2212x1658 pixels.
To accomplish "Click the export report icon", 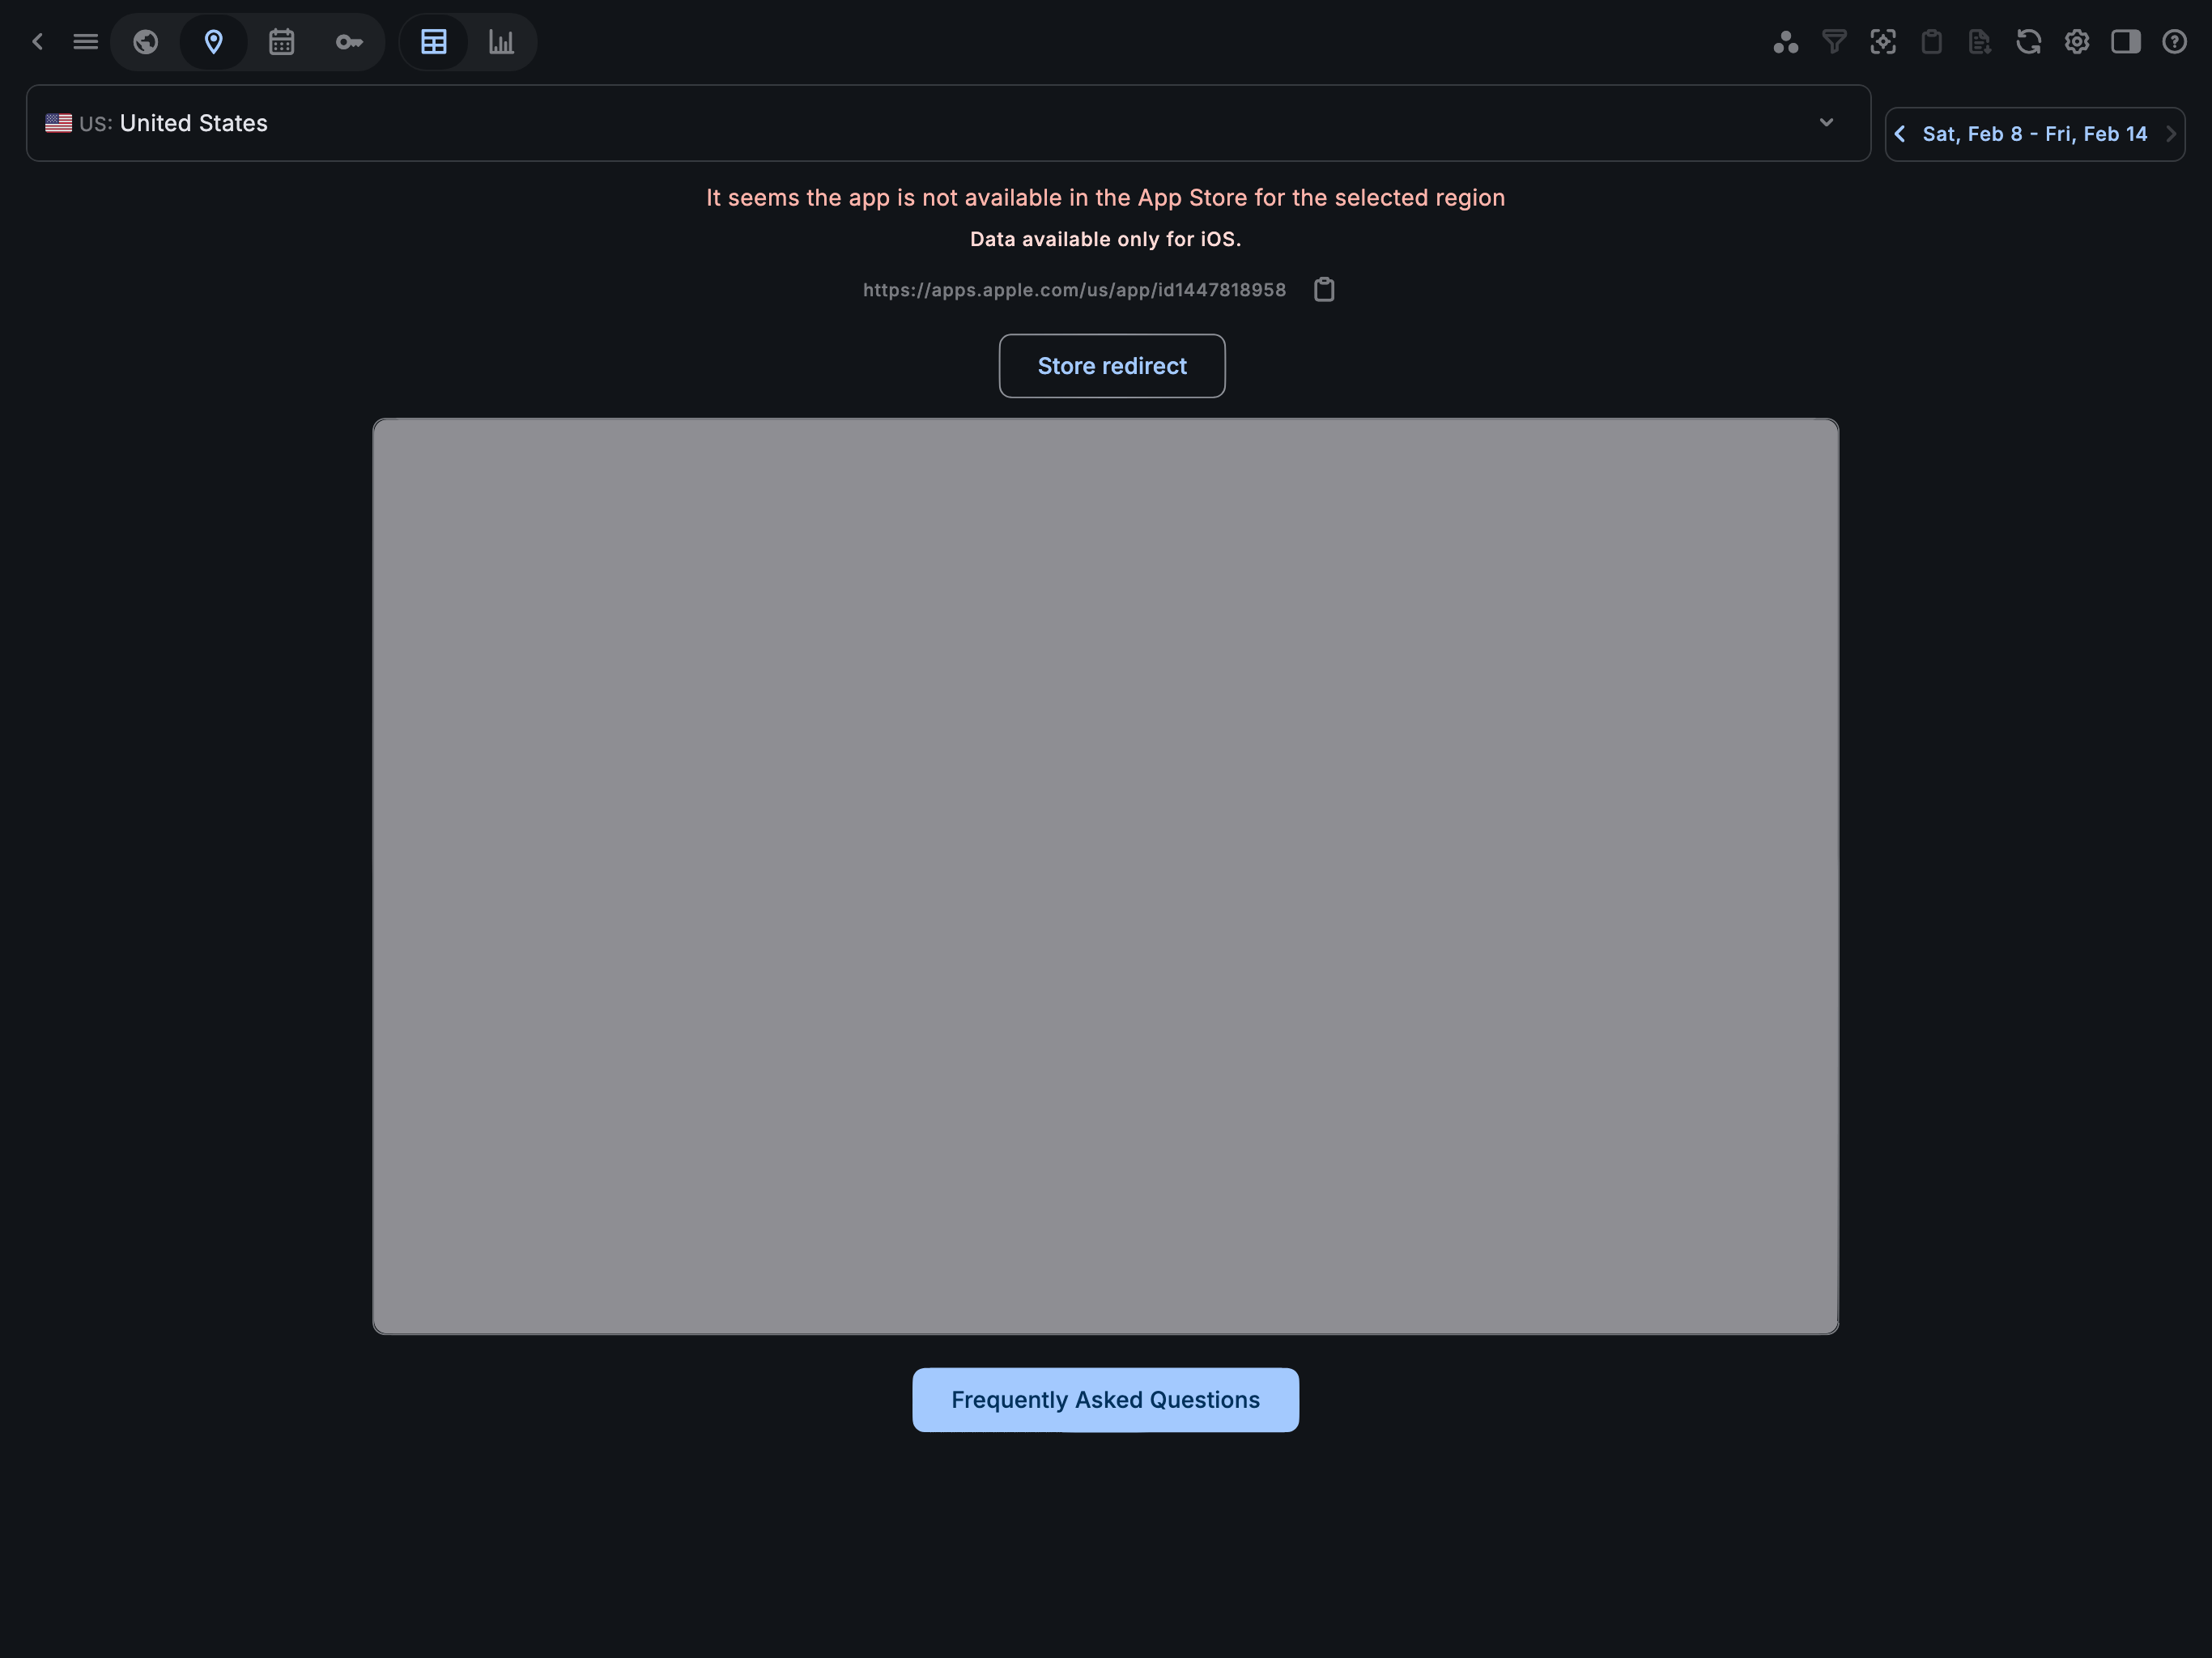I will click(1979, 42).
